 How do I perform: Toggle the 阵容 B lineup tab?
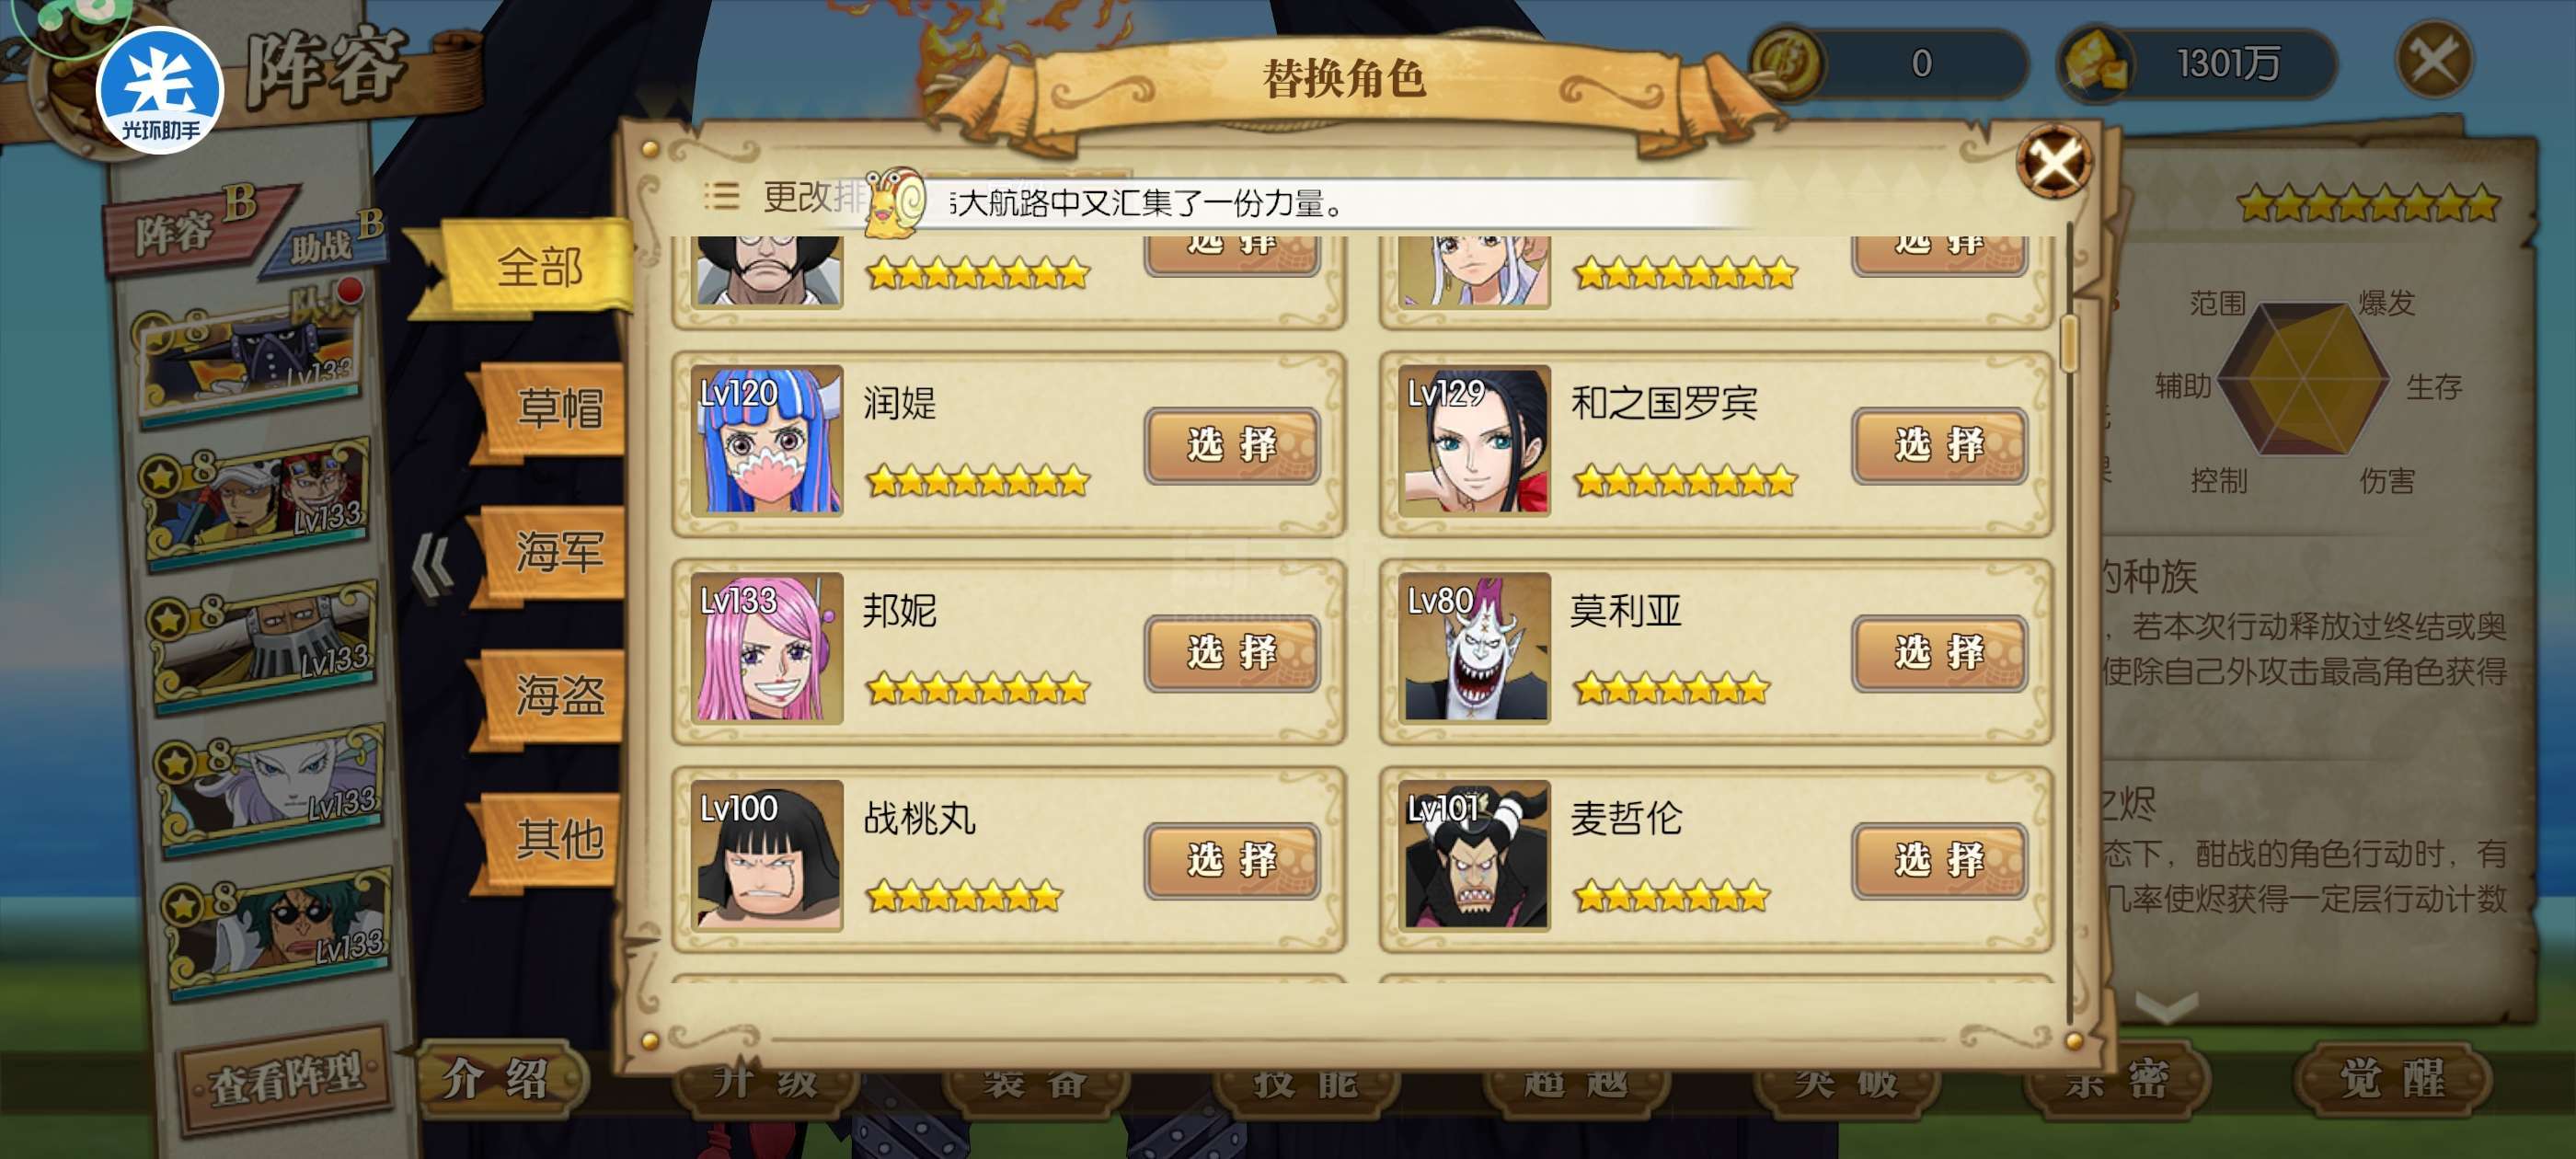pos(196,227)
